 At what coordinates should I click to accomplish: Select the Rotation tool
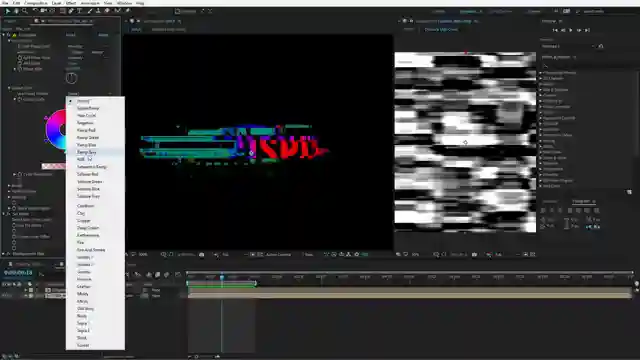[36, 11]
